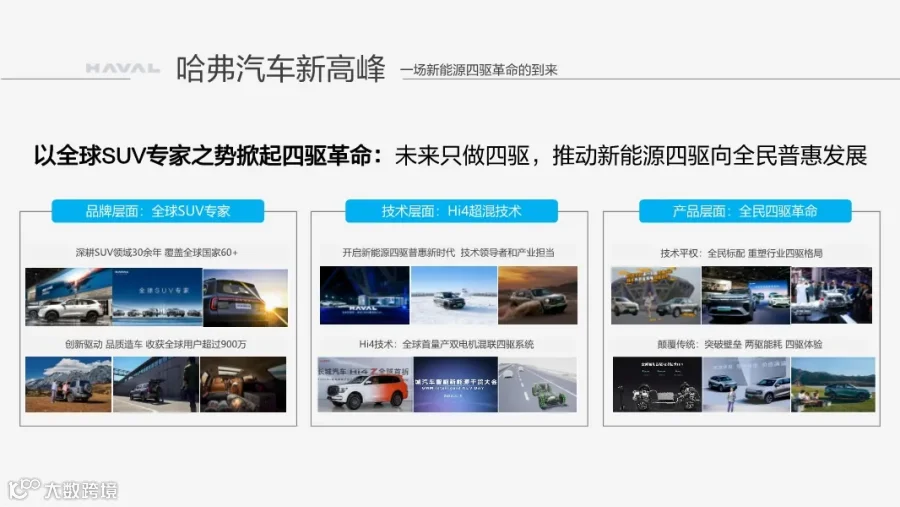Open the SUV with snowy mountains photo
Viewport: 900px width, 507px height.
click(x=68, y=384)
